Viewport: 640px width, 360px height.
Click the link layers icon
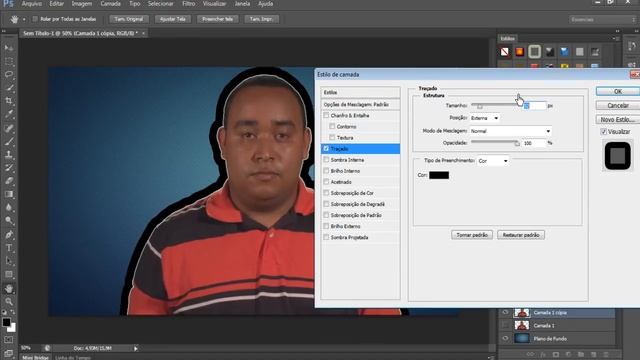click(530, 354)
